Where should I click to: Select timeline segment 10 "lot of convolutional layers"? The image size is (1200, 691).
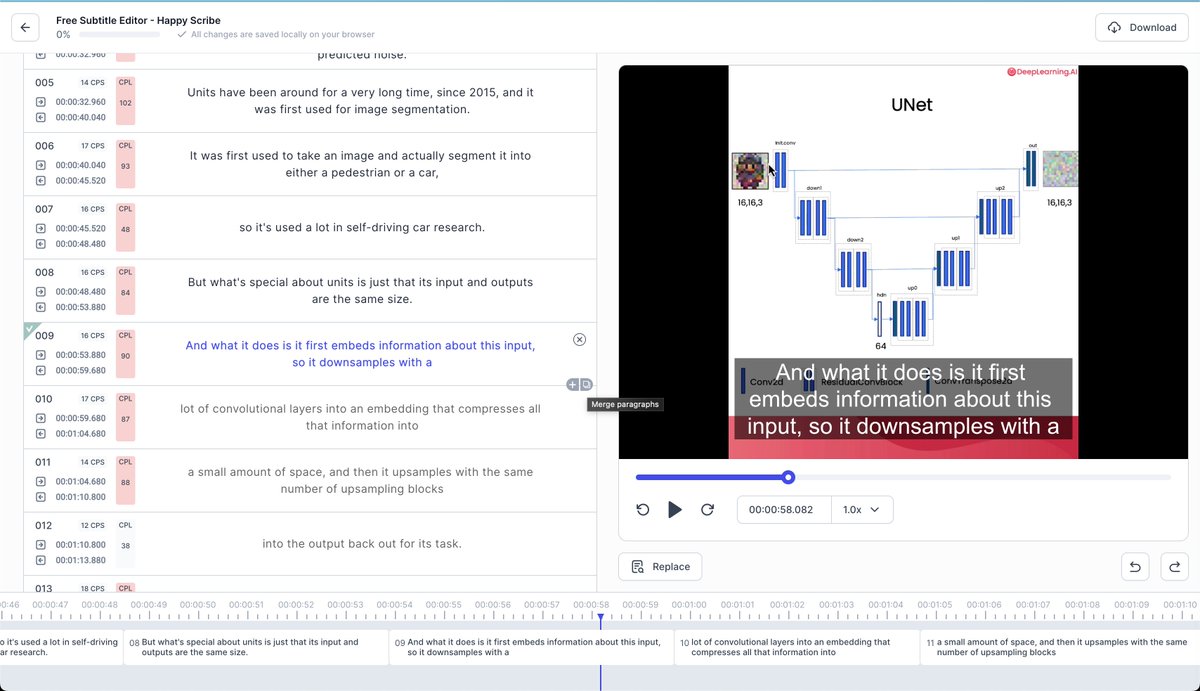(x=797, y=647)
